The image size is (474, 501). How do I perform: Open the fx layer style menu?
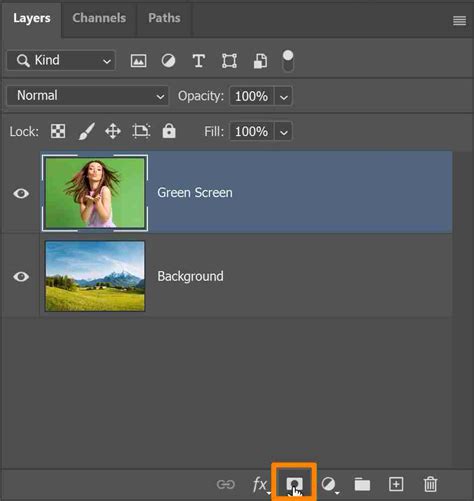[x=261, y=484]
